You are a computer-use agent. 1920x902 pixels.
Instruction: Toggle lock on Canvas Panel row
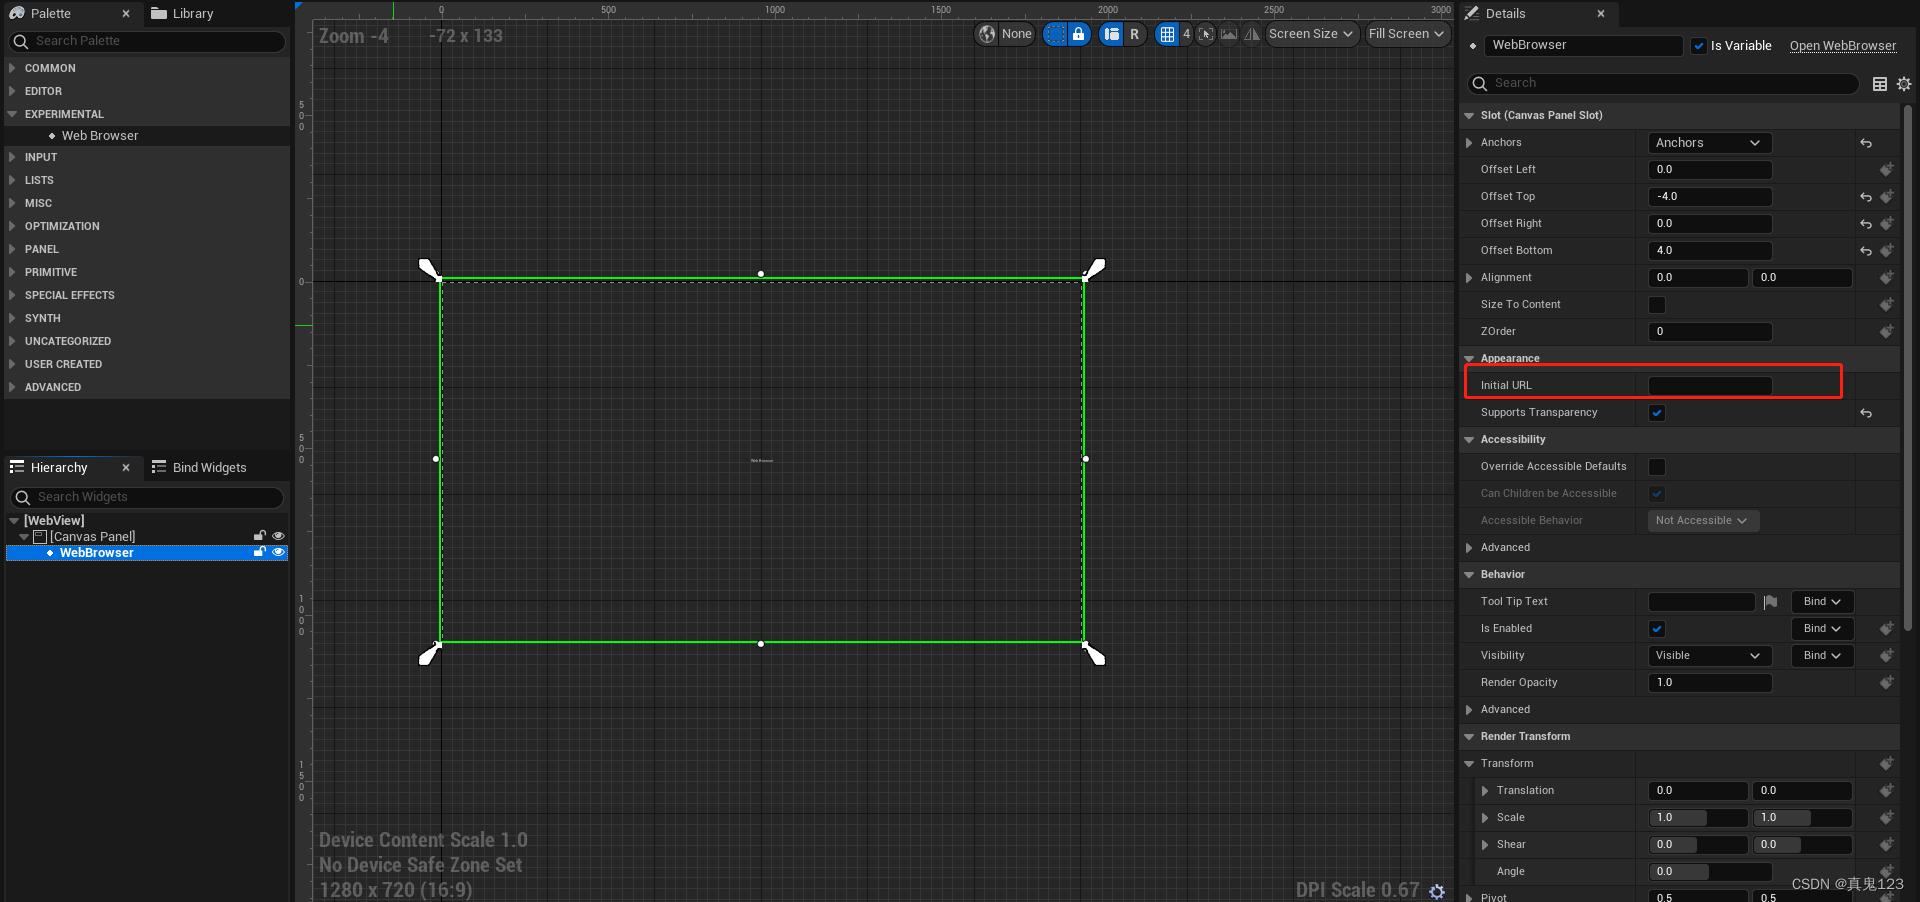[260, 536]
